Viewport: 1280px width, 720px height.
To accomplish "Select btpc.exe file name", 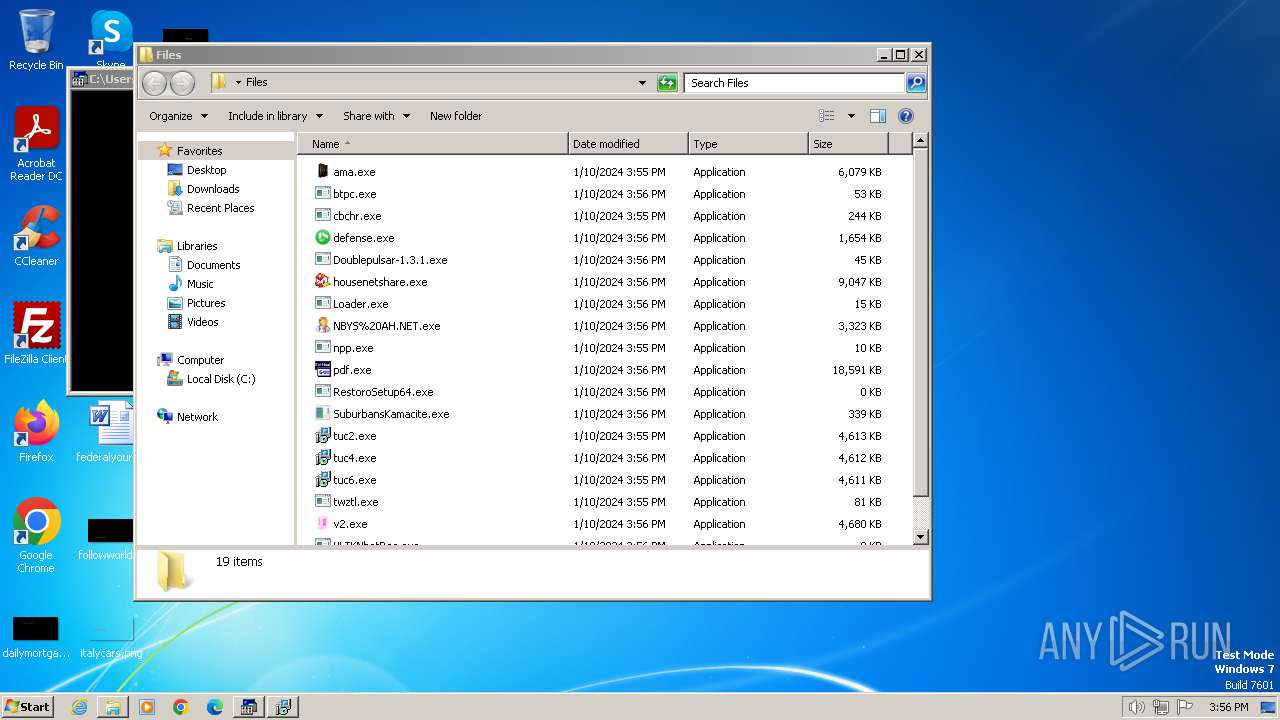I will click(355, 194).
